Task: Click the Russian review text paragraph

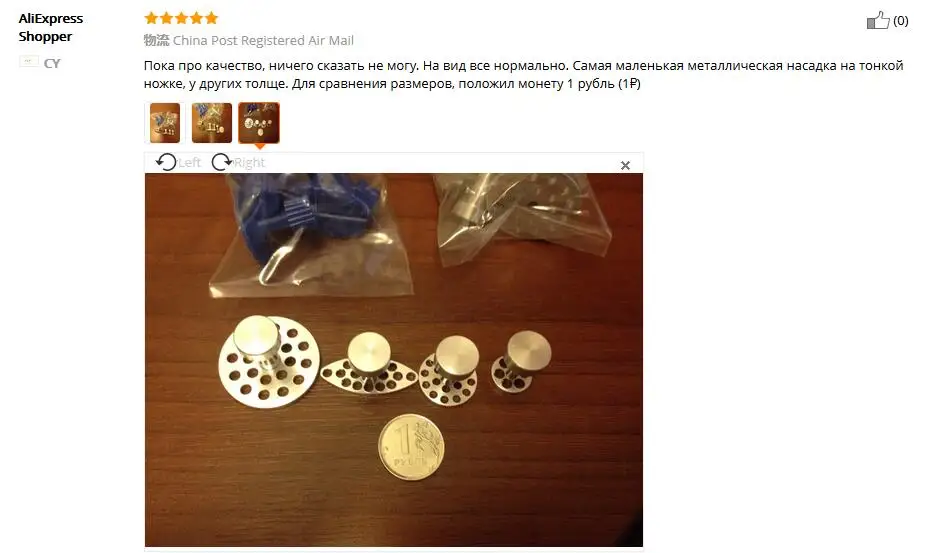Action: point(523,74)
